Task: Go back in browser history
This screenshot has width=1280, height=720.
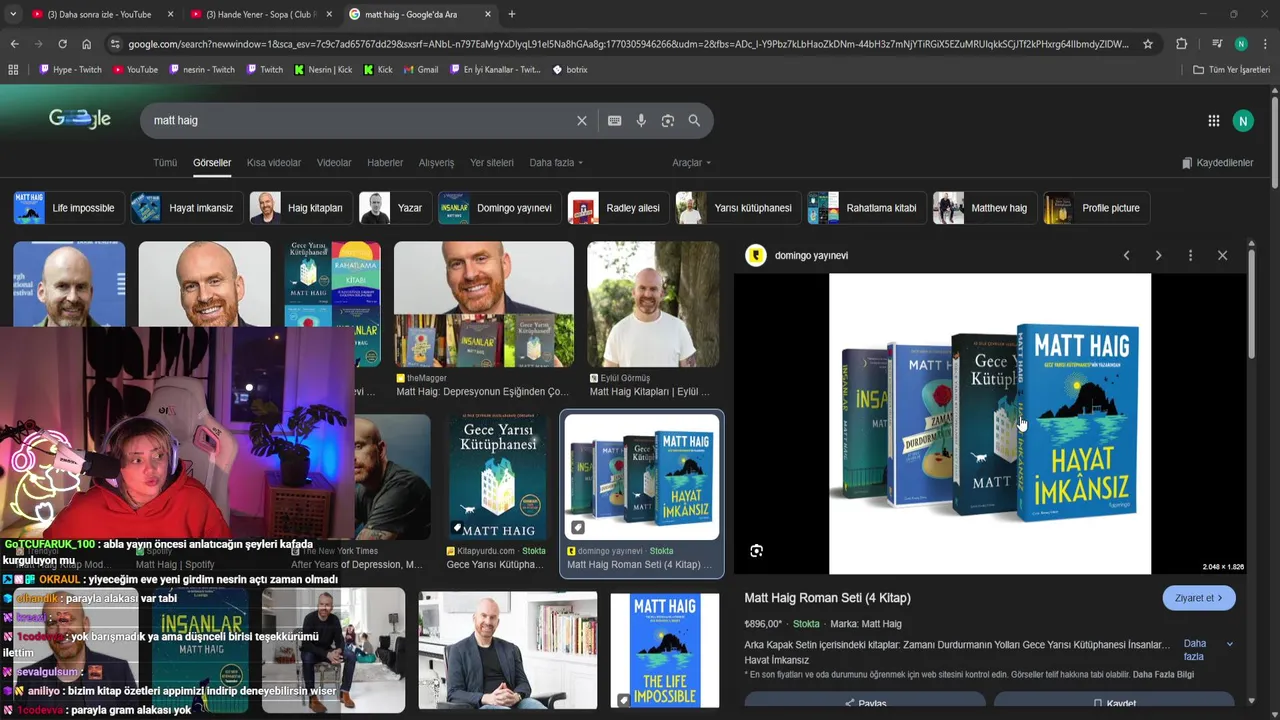Action: pos(14,44)
